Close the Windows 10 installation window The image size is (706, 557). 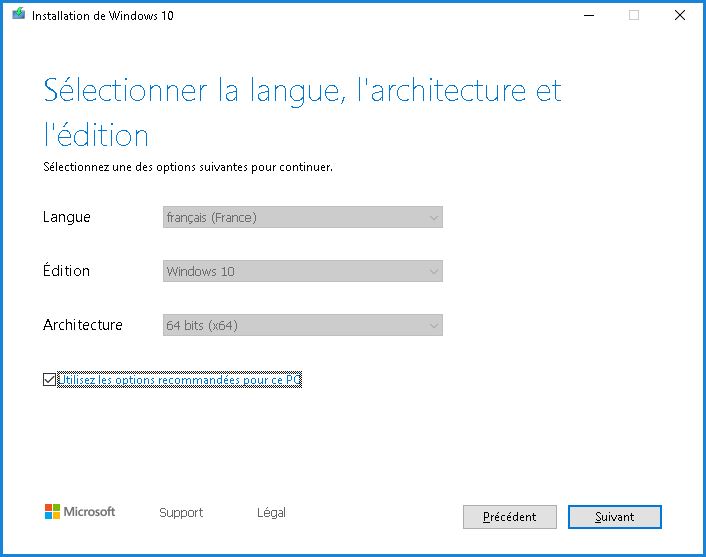pyautogui.click(x=680, y=15)
